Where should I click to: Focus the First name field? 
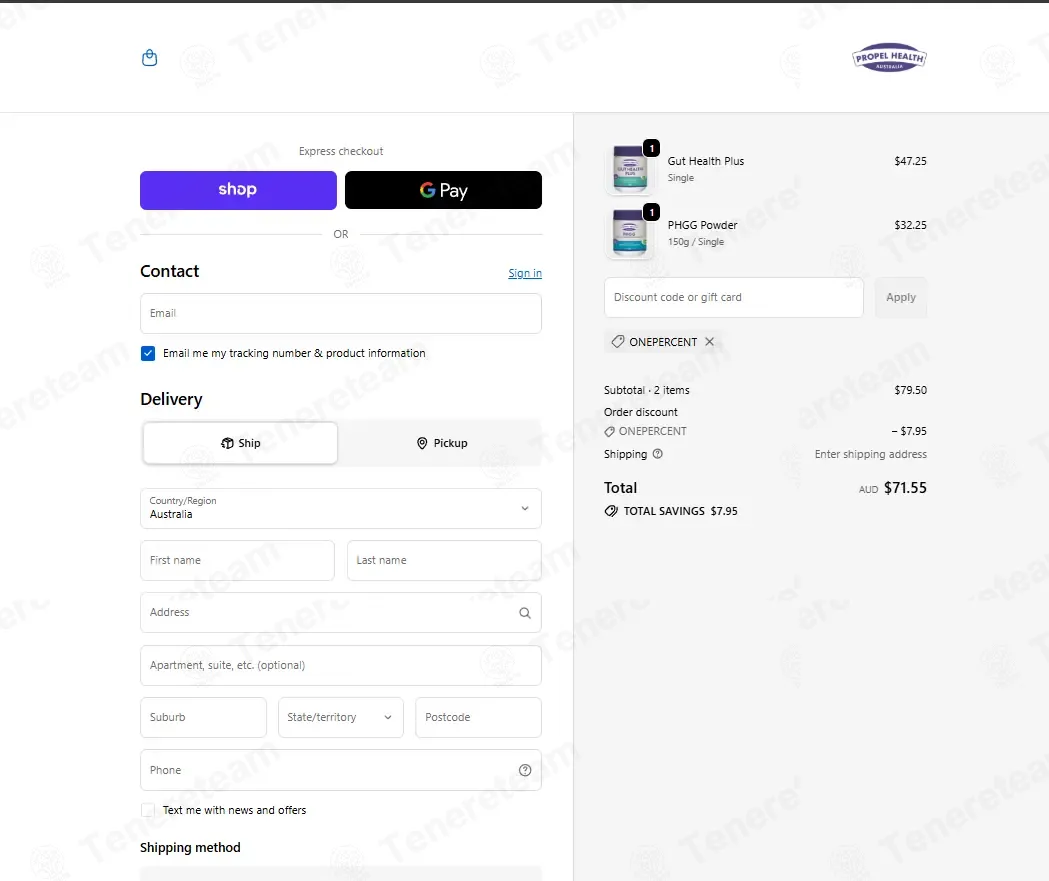[237, 561]
